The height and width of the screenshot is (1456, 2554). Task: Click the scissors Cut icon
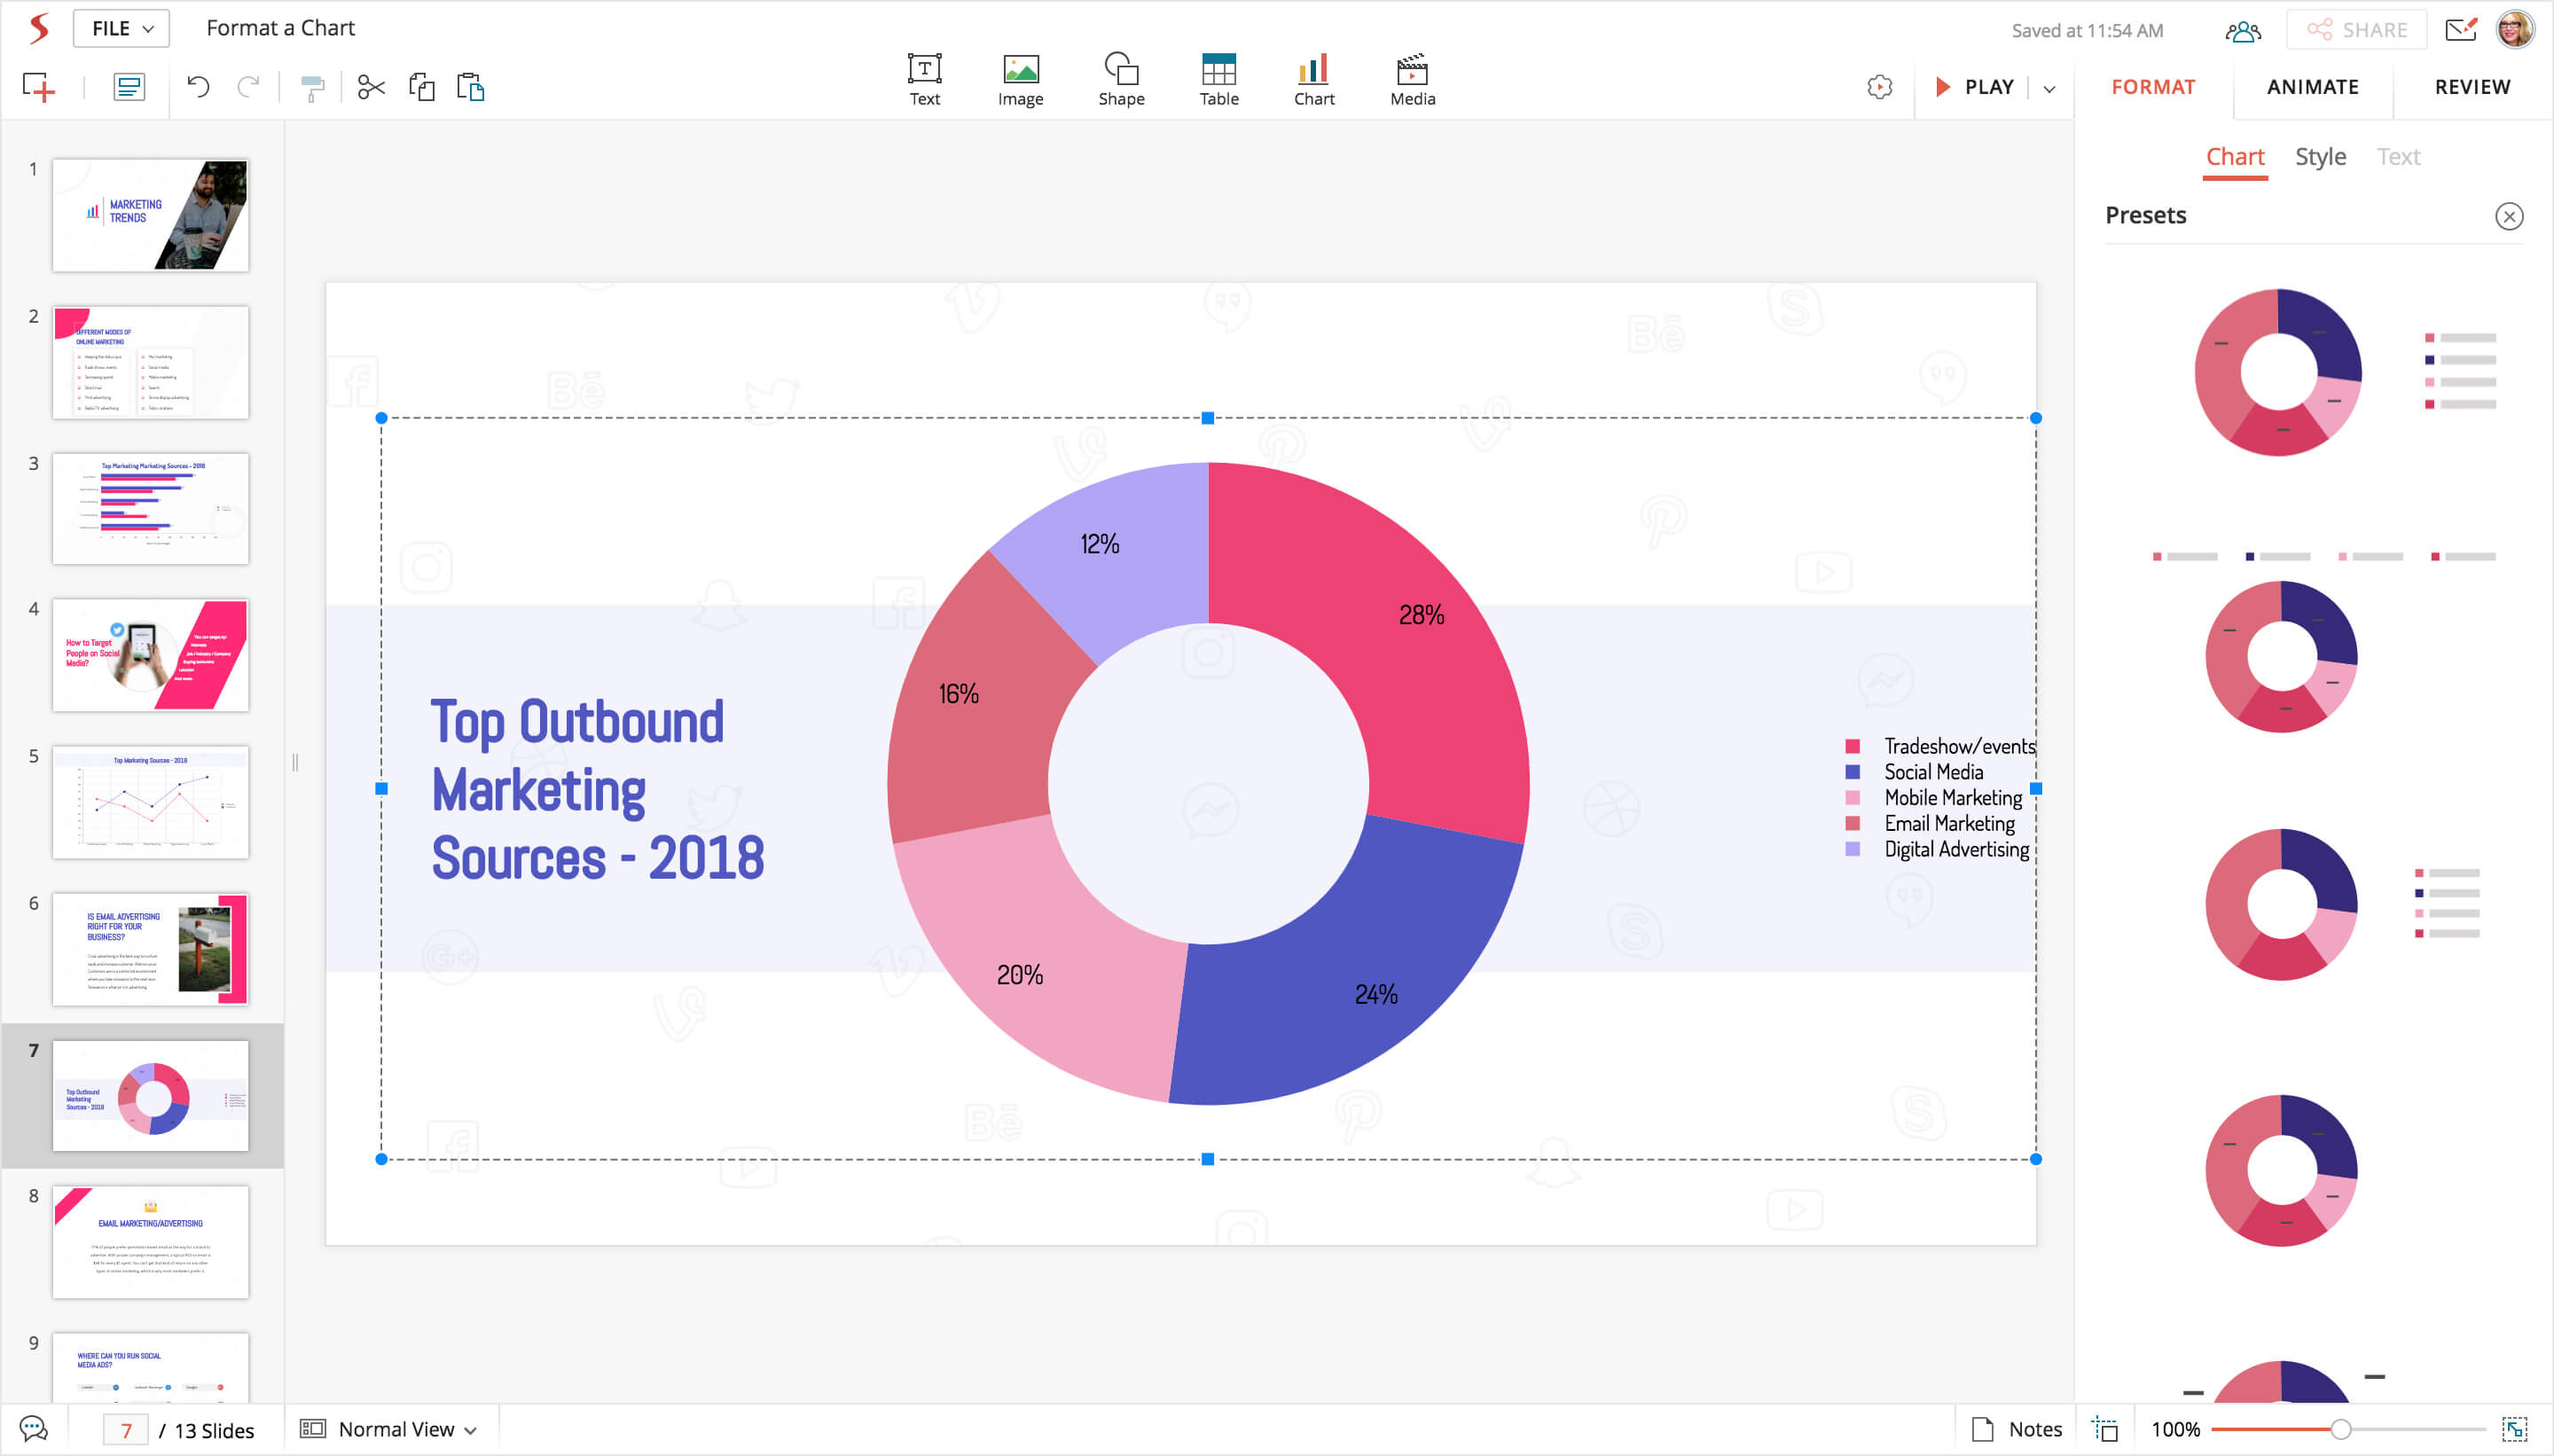pos(371,88)
